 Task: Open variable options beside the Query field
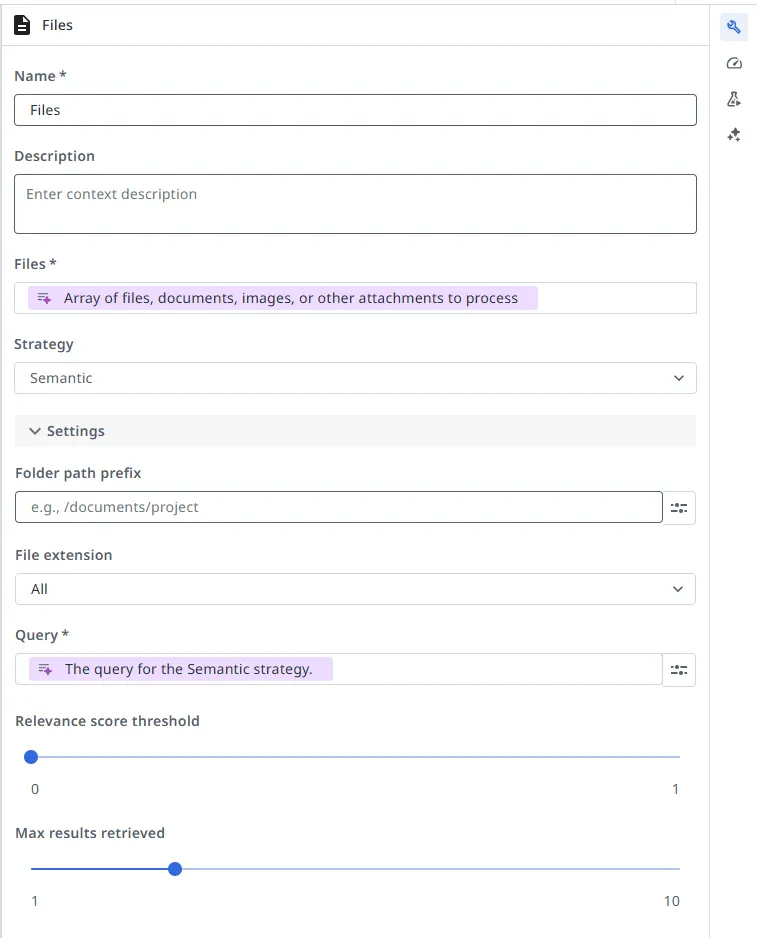coord(679,669)
